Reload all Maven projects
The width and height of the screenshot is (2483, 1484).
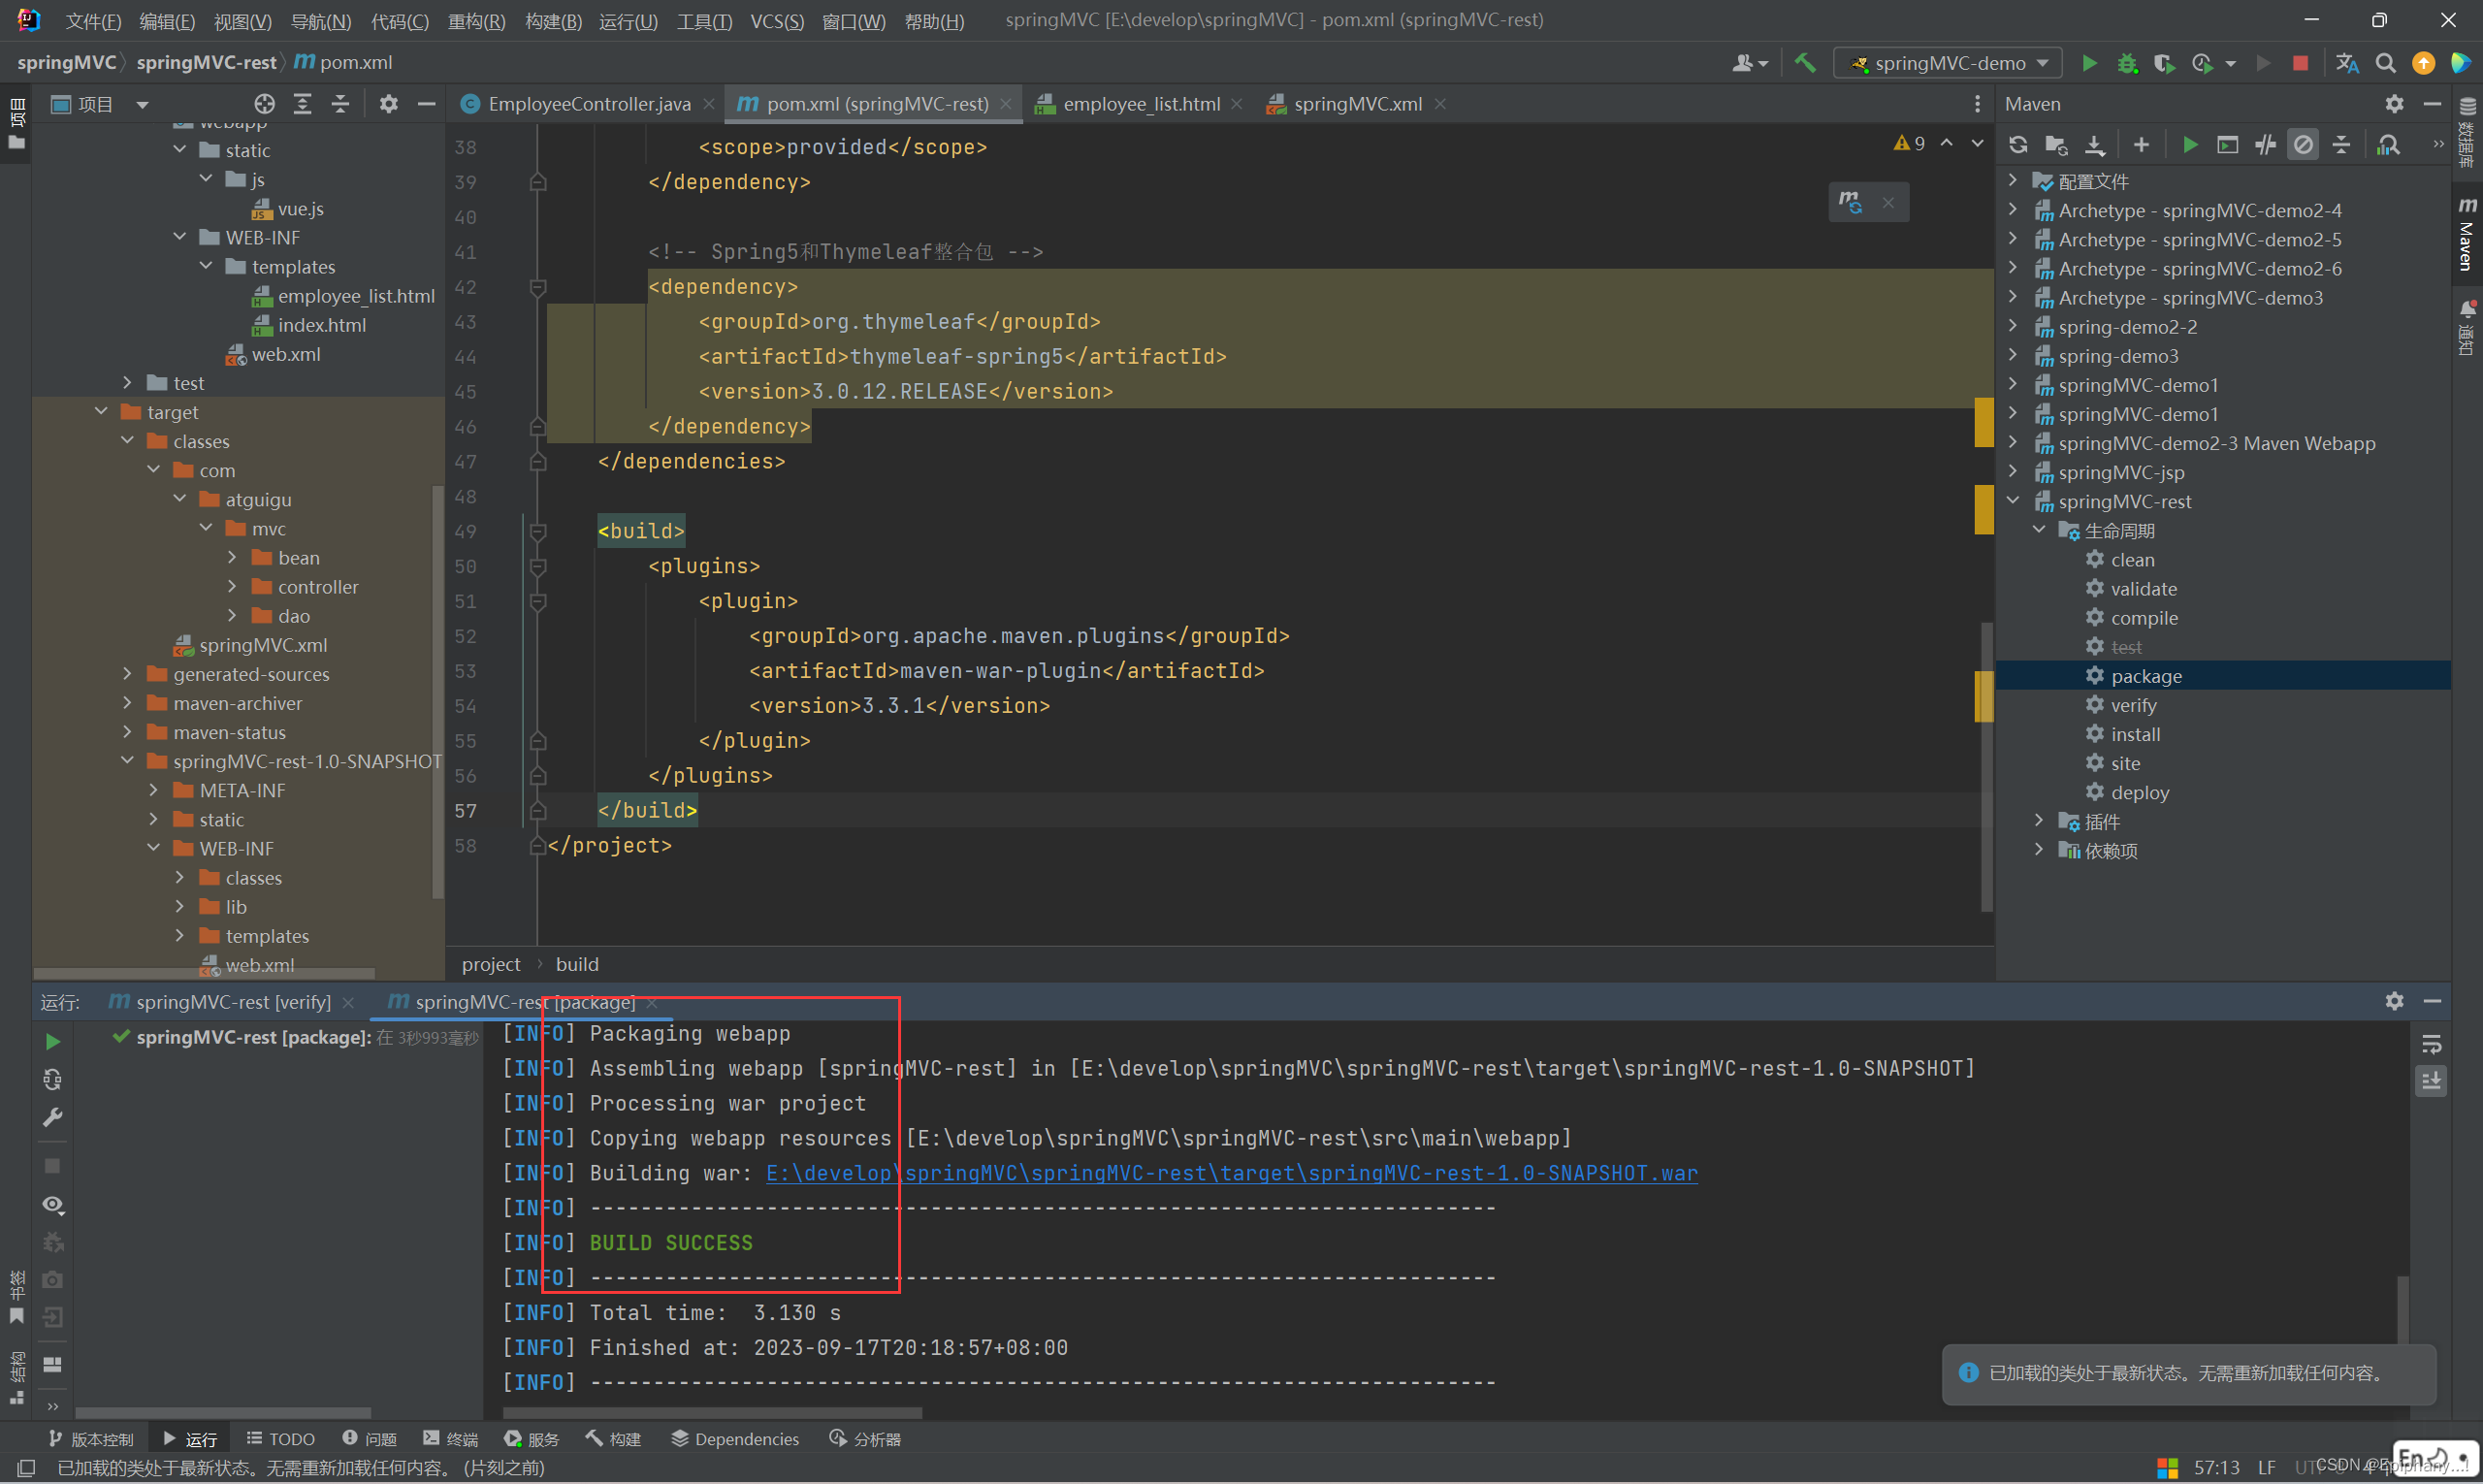2018,145
